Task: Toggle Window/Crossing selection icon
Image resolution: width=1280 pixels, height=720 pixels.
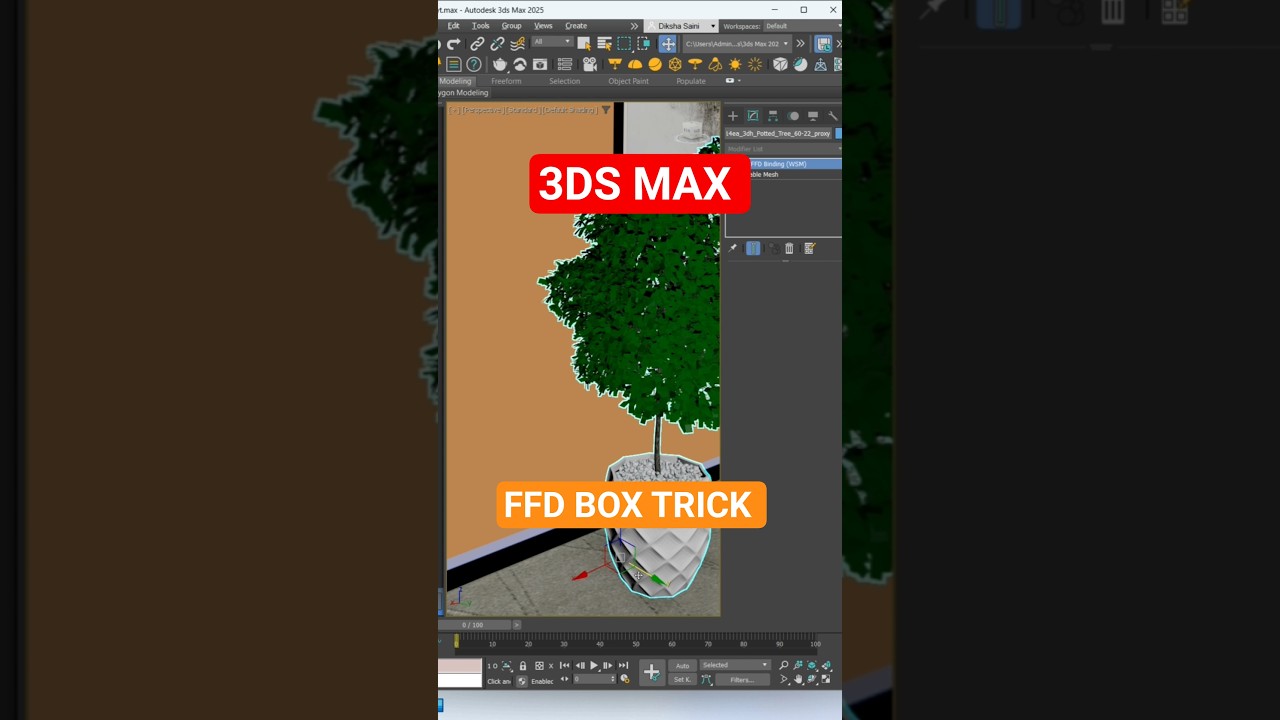Action: pos(644,44)
